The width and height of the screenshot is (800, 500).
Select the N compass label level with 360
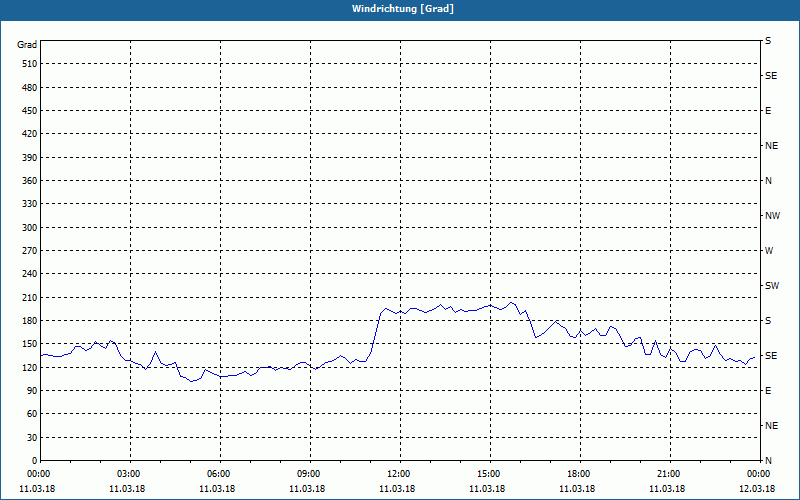coord(768,181)
